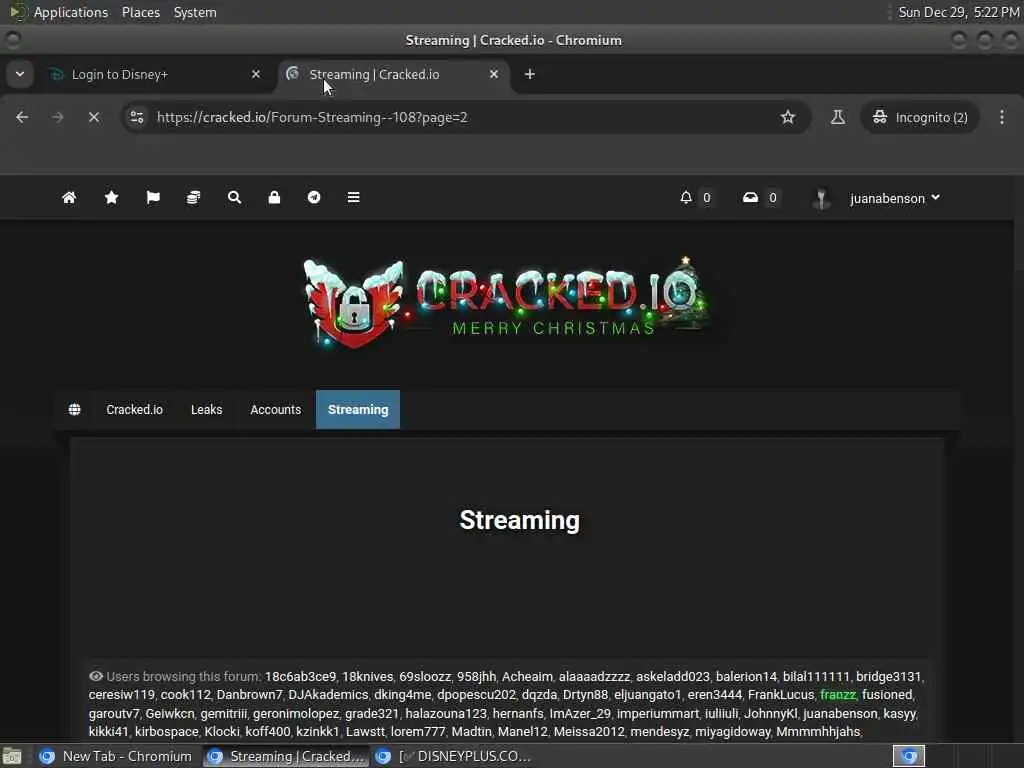Click the Streaming forum heading
The width and height of the screenshot is (1024, 768).
pos(519,520)
